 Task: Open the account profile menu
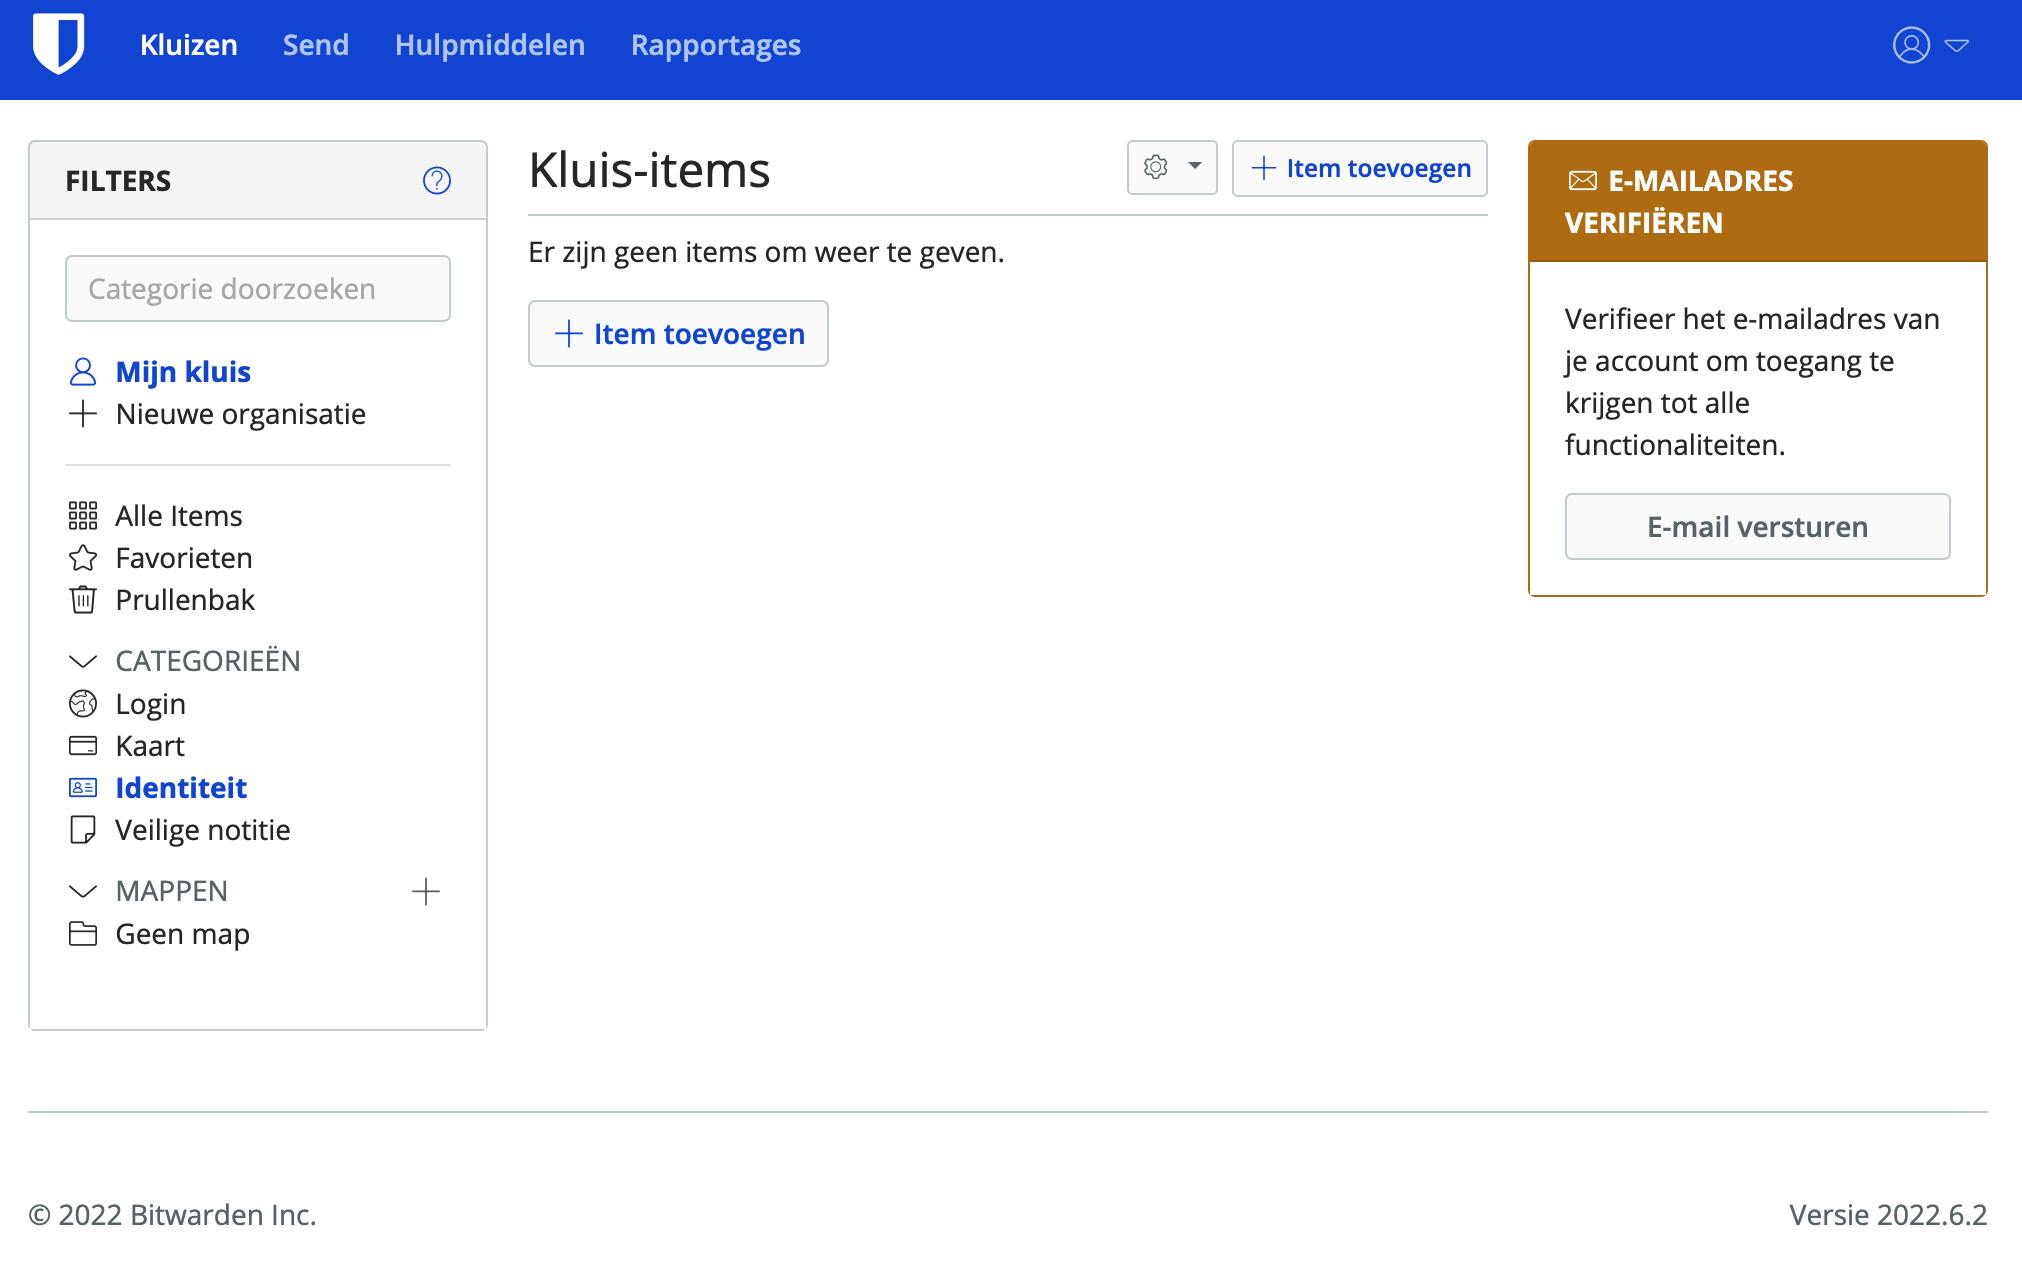(x=1929, y=46)
